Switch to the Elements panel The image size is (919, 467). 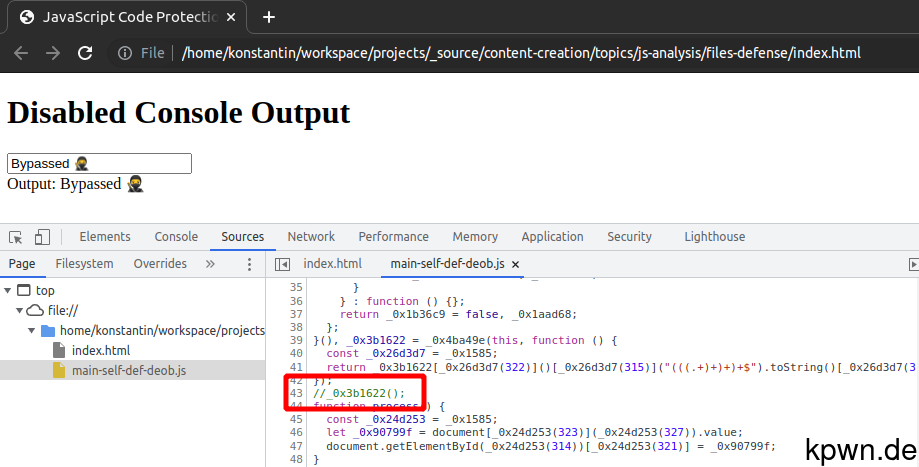tap(105, 237)
